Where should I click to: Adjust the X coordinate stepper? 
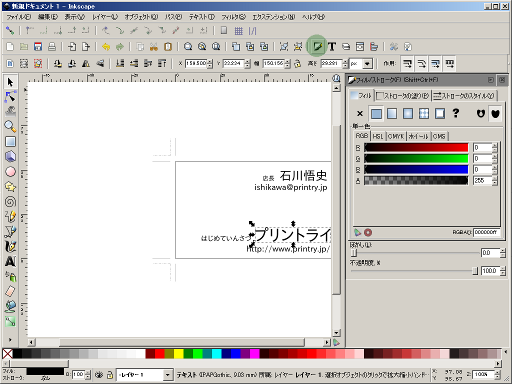[x=210, y=63]
